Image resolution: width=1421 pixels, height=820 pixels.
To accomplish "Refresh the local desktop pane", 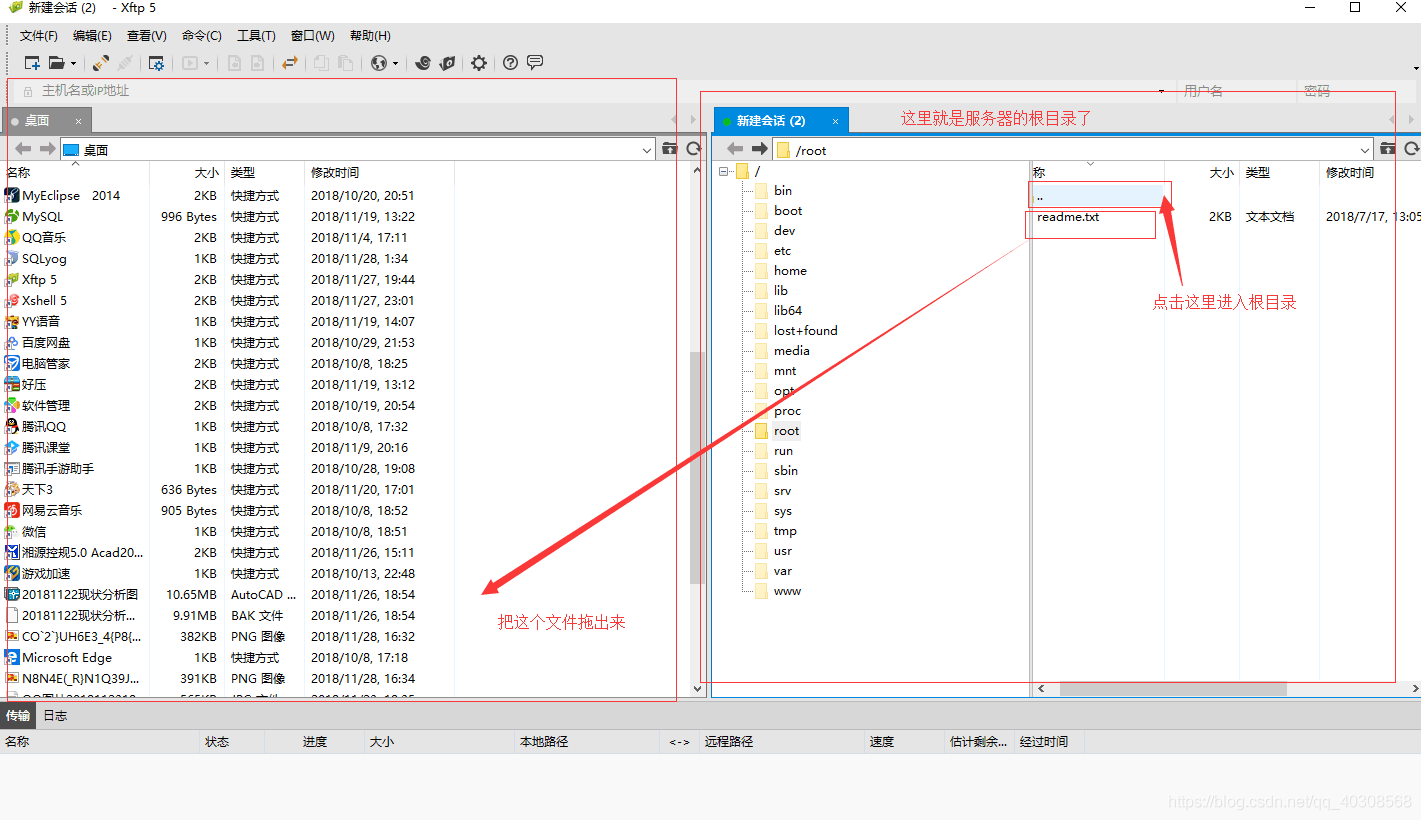I will [693, 149].
